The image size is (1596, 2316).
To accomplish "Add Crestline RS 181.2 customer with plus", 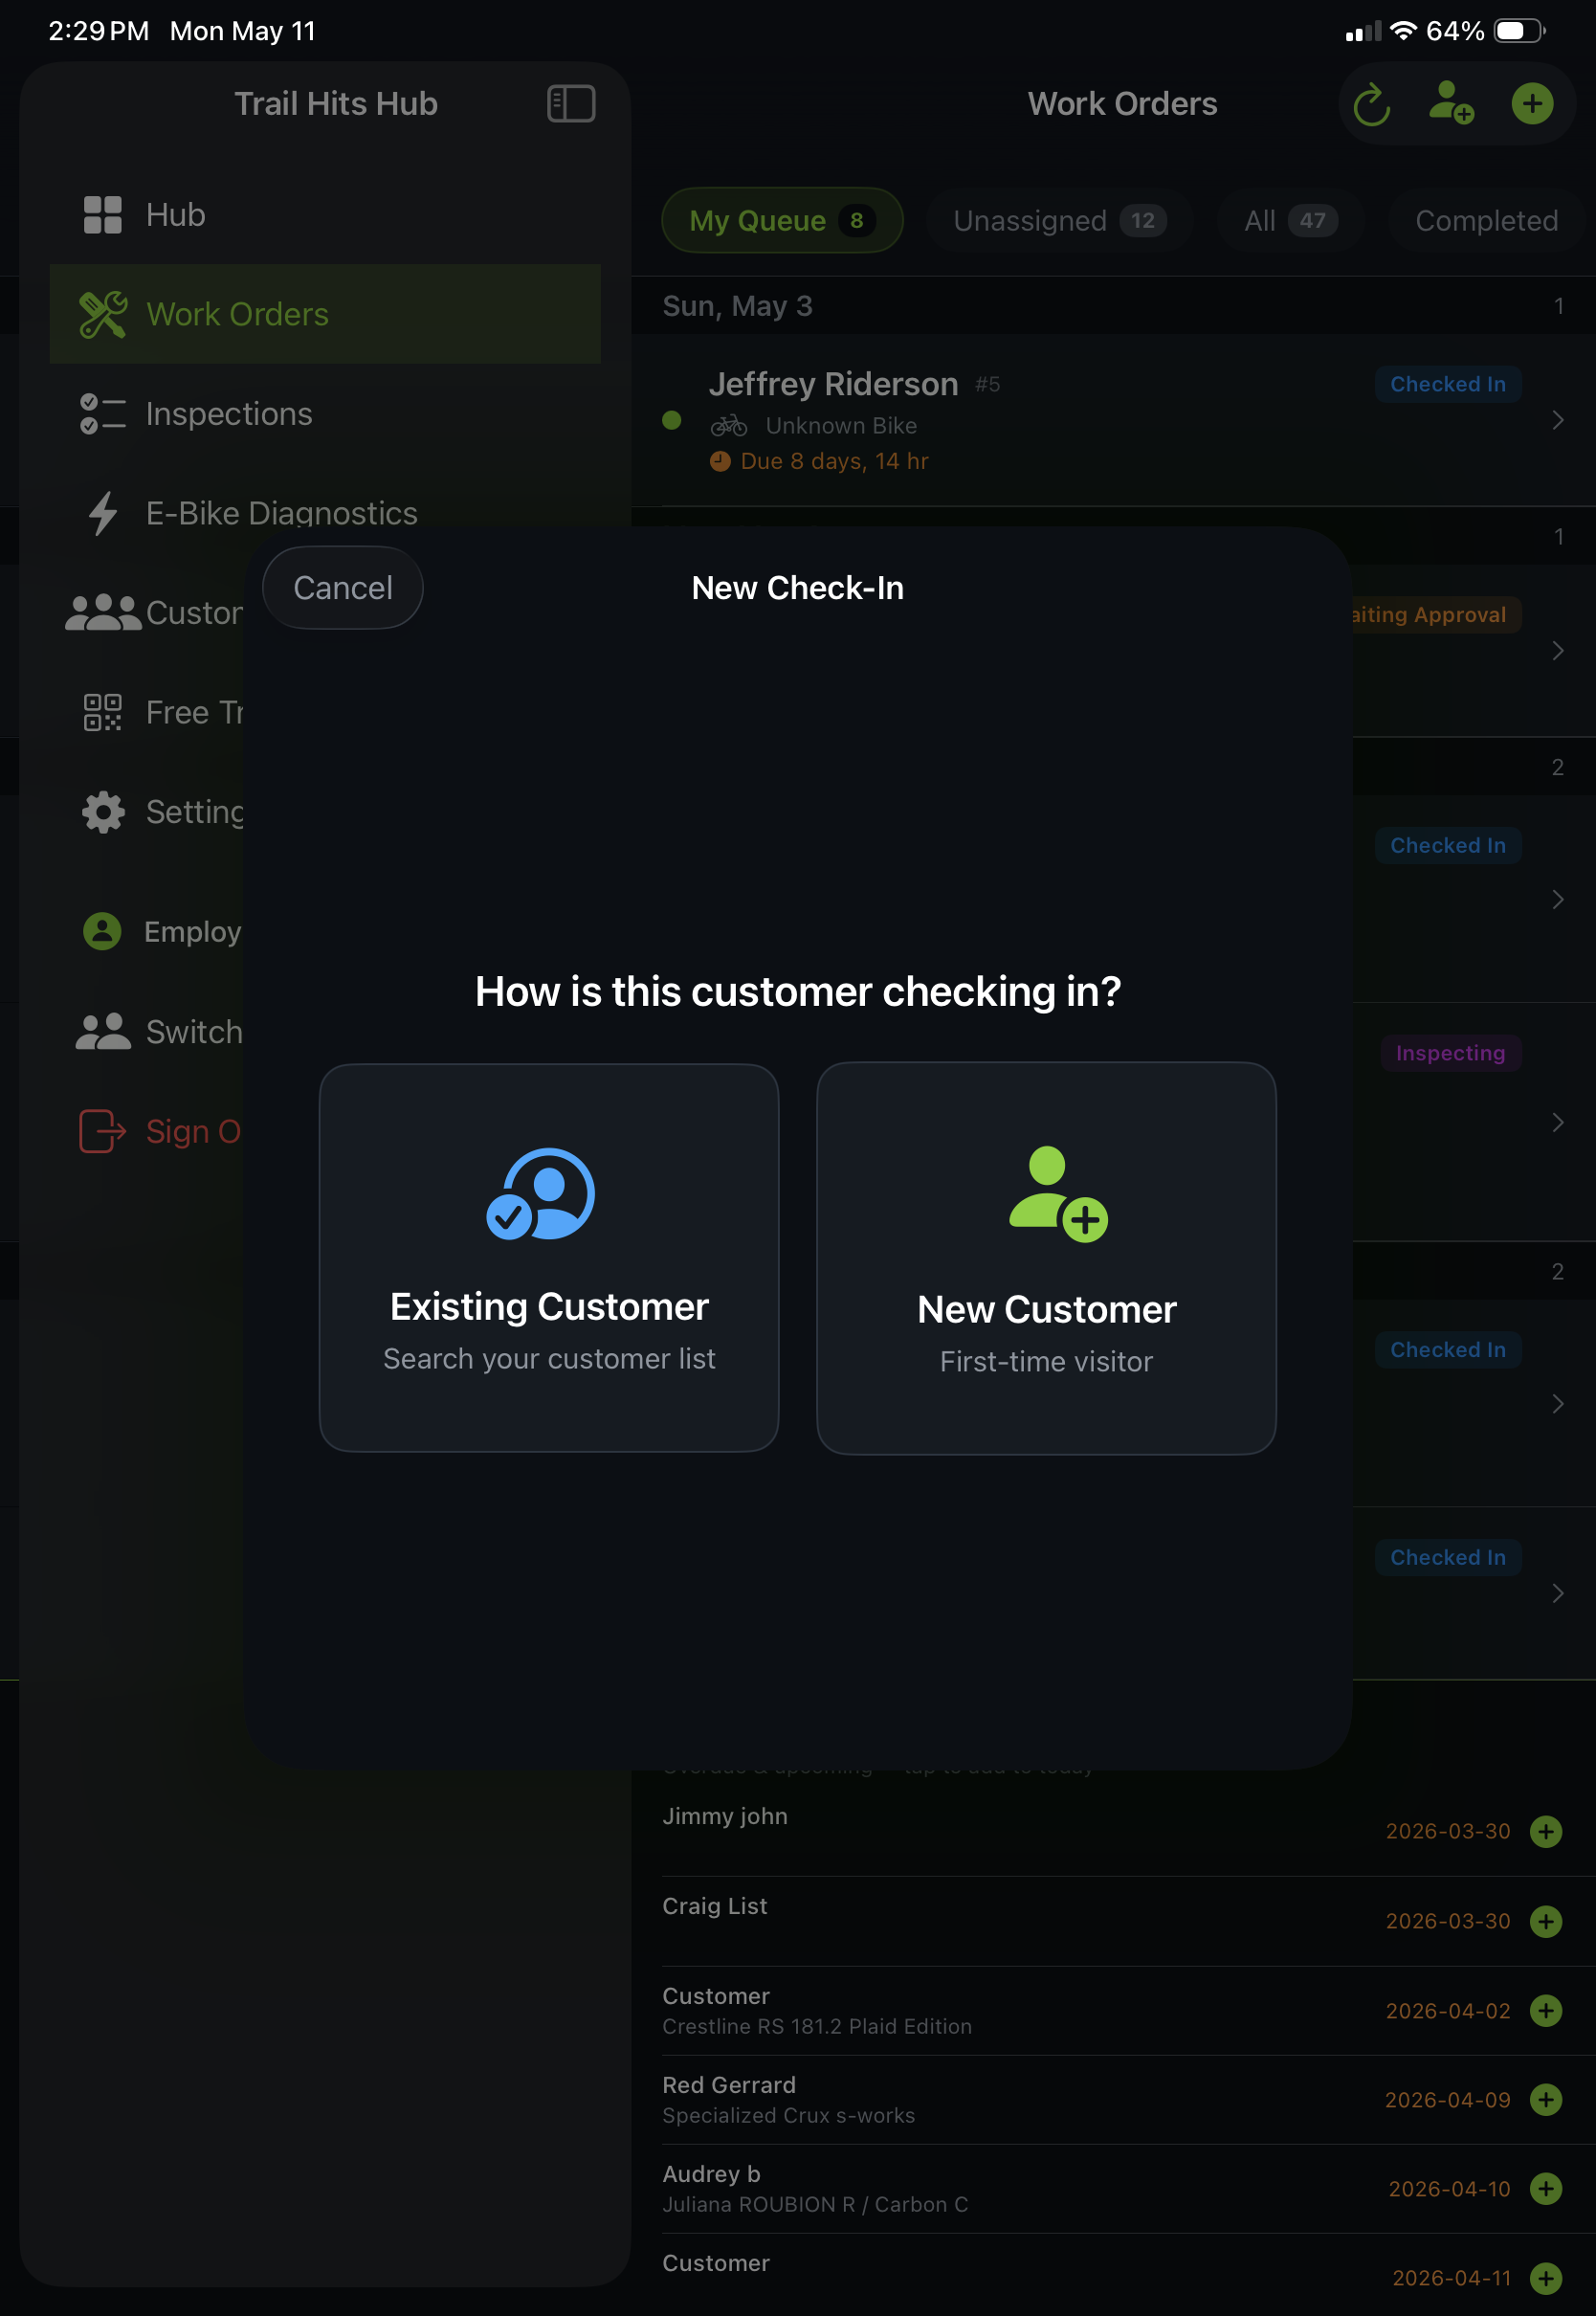I will [1545, 2011].
